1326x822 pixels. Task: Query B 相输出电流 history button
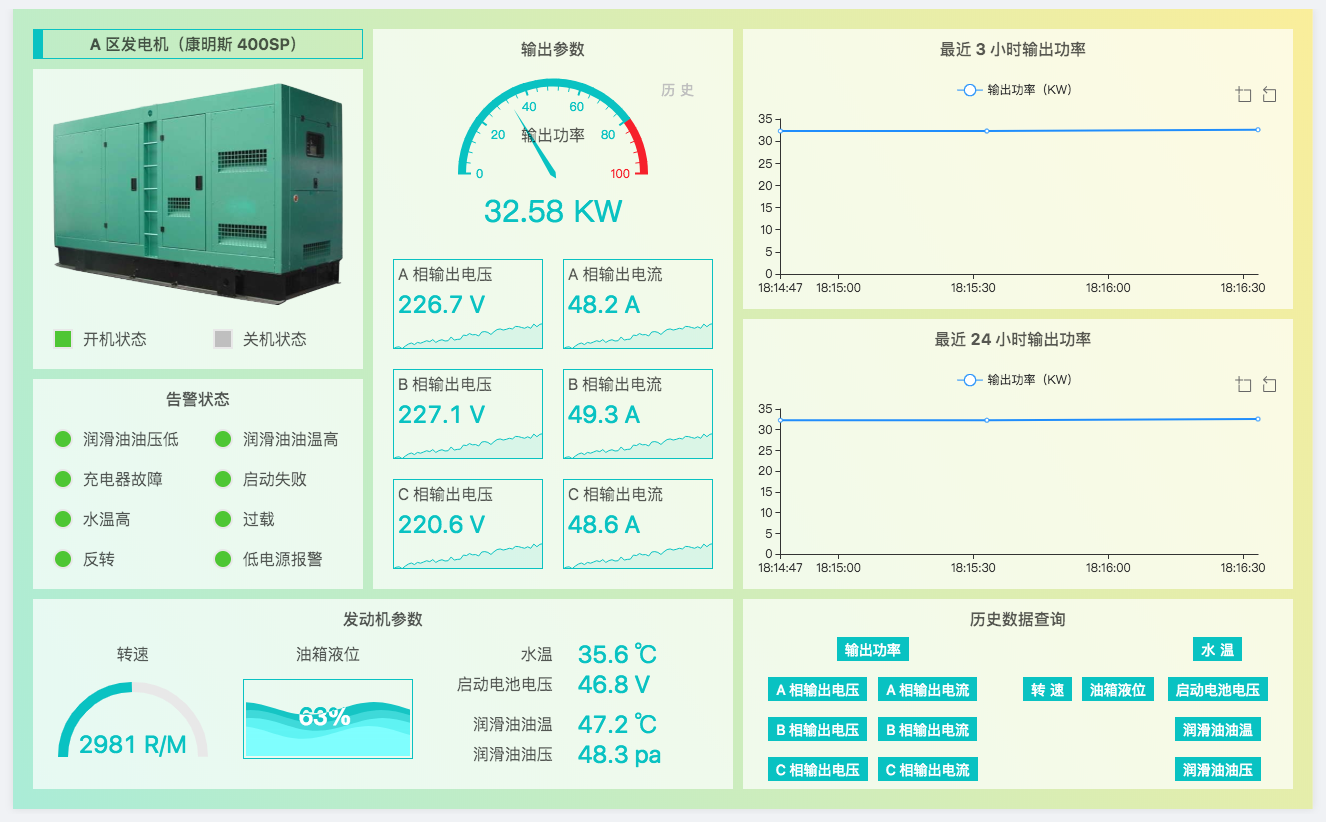click(x=927, y=730)
